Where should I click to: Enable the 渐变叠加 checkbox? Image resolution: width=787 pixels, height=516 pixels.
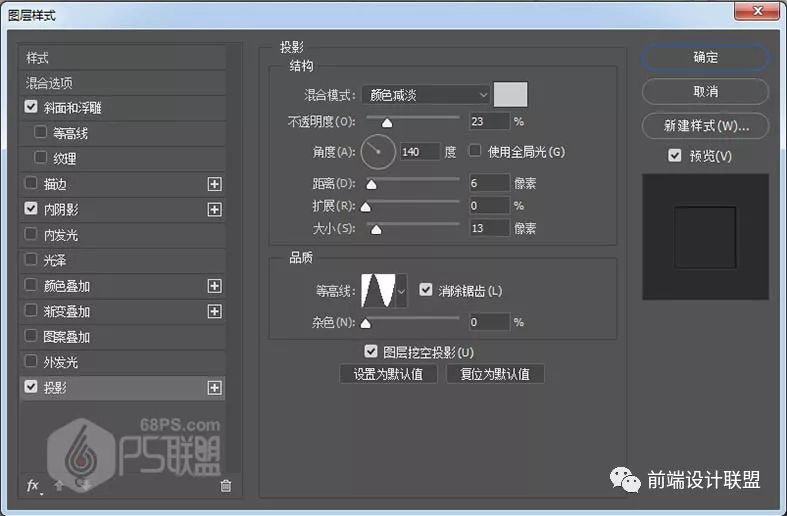(31, 310)
